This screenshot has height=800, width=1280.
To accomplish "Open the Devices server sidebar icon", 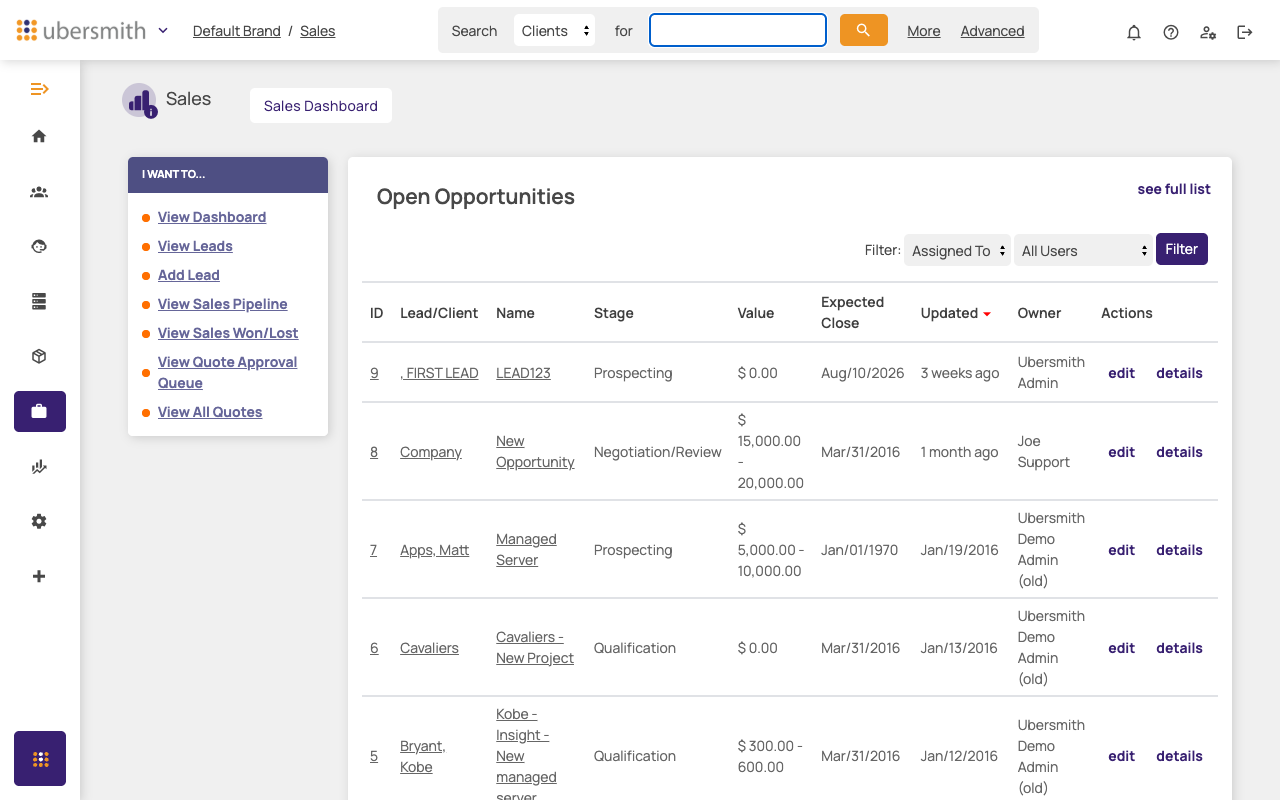I will [39, 301].
